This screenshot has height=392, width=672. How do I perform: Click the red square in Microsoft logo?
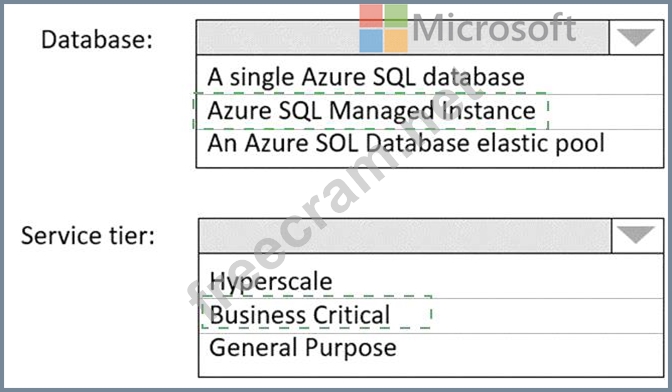pos(371,16)
